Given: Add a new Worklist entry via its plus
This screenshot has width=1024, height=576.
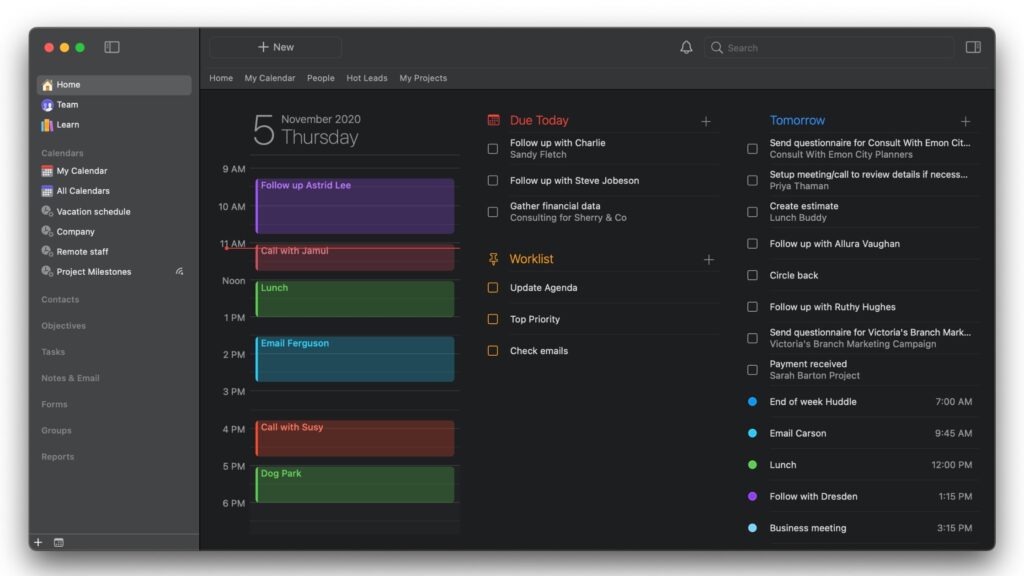Looking at the screenshot, I should (x=709, y=258).
